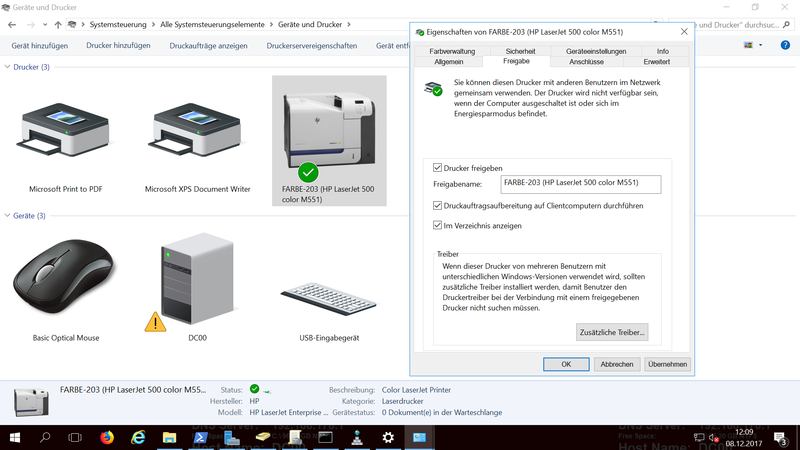Click Druckaufträge anzeigen in toolbar
The height and width of the screenshot is (450, 800).
[208, 45]
